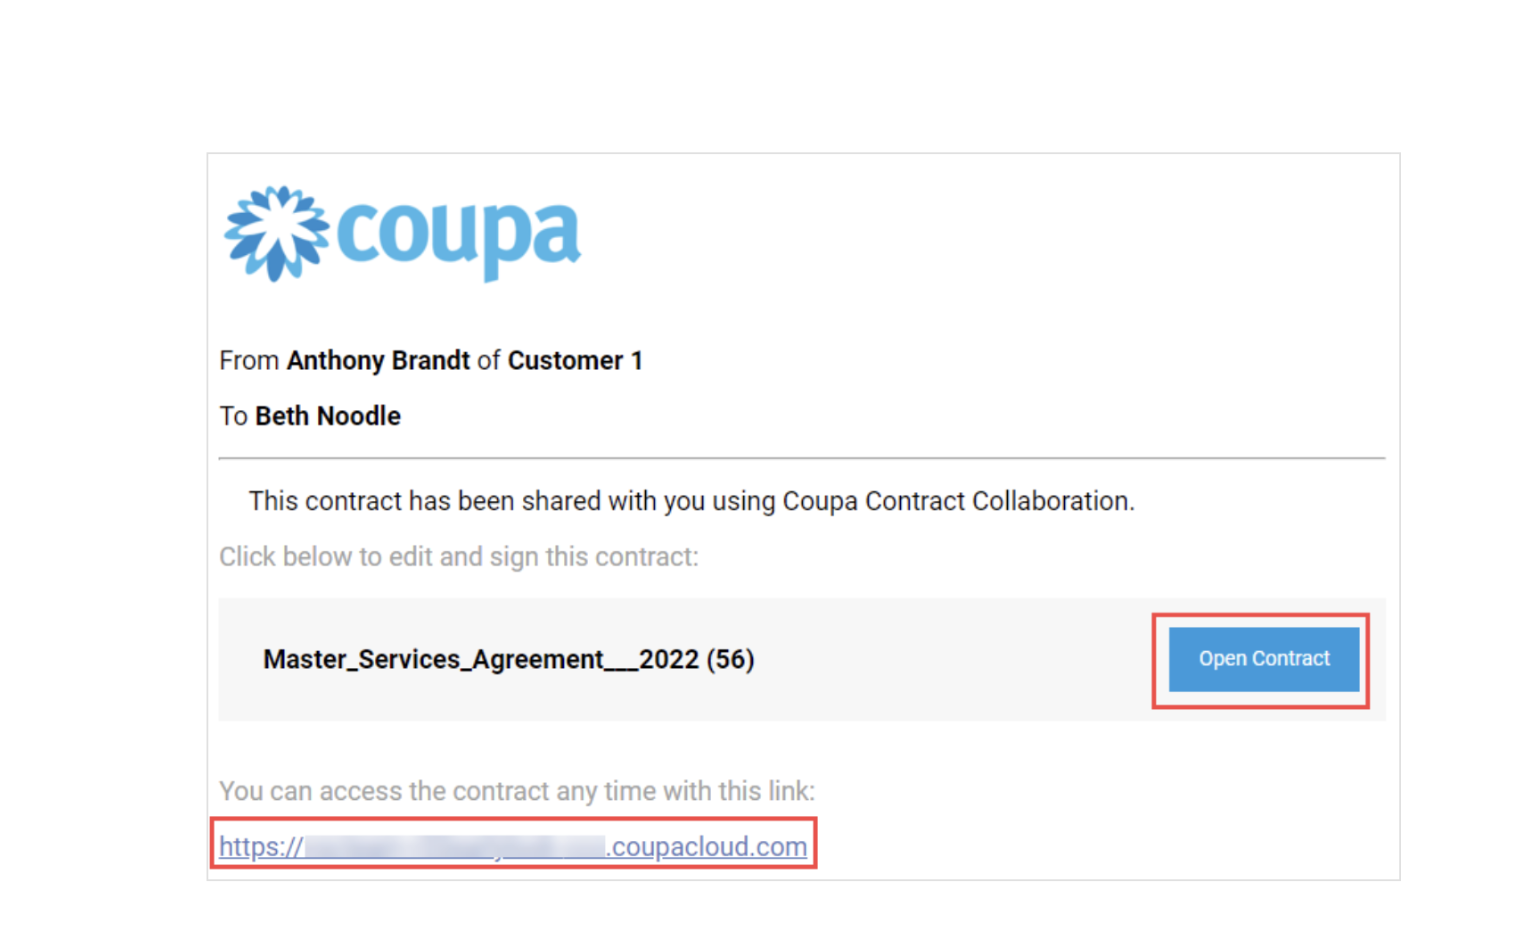
Task: Click the contract sharing notice text
Action: click(x=690, y=501)
